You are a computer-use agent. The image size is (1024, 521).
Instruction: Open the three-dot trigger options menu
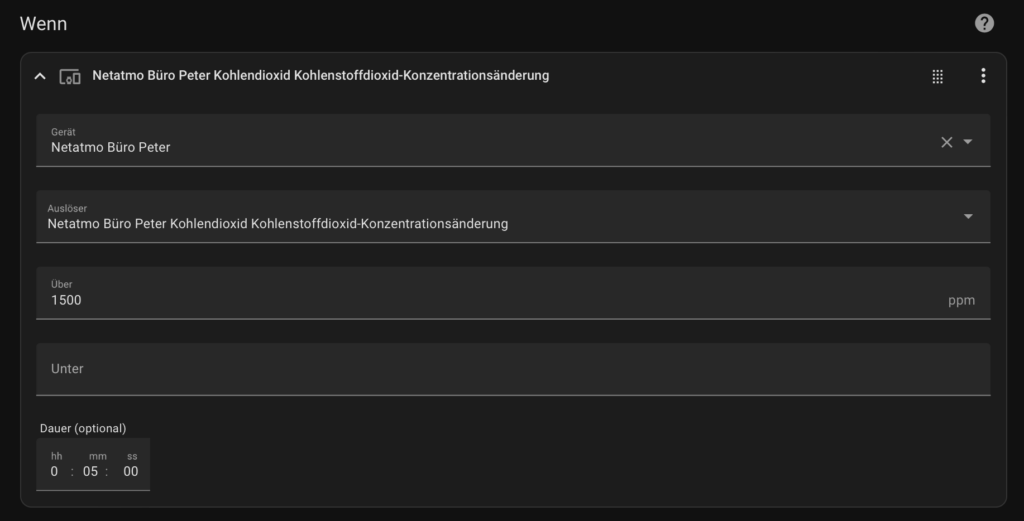pyautogui.click(x=983, y=76)
